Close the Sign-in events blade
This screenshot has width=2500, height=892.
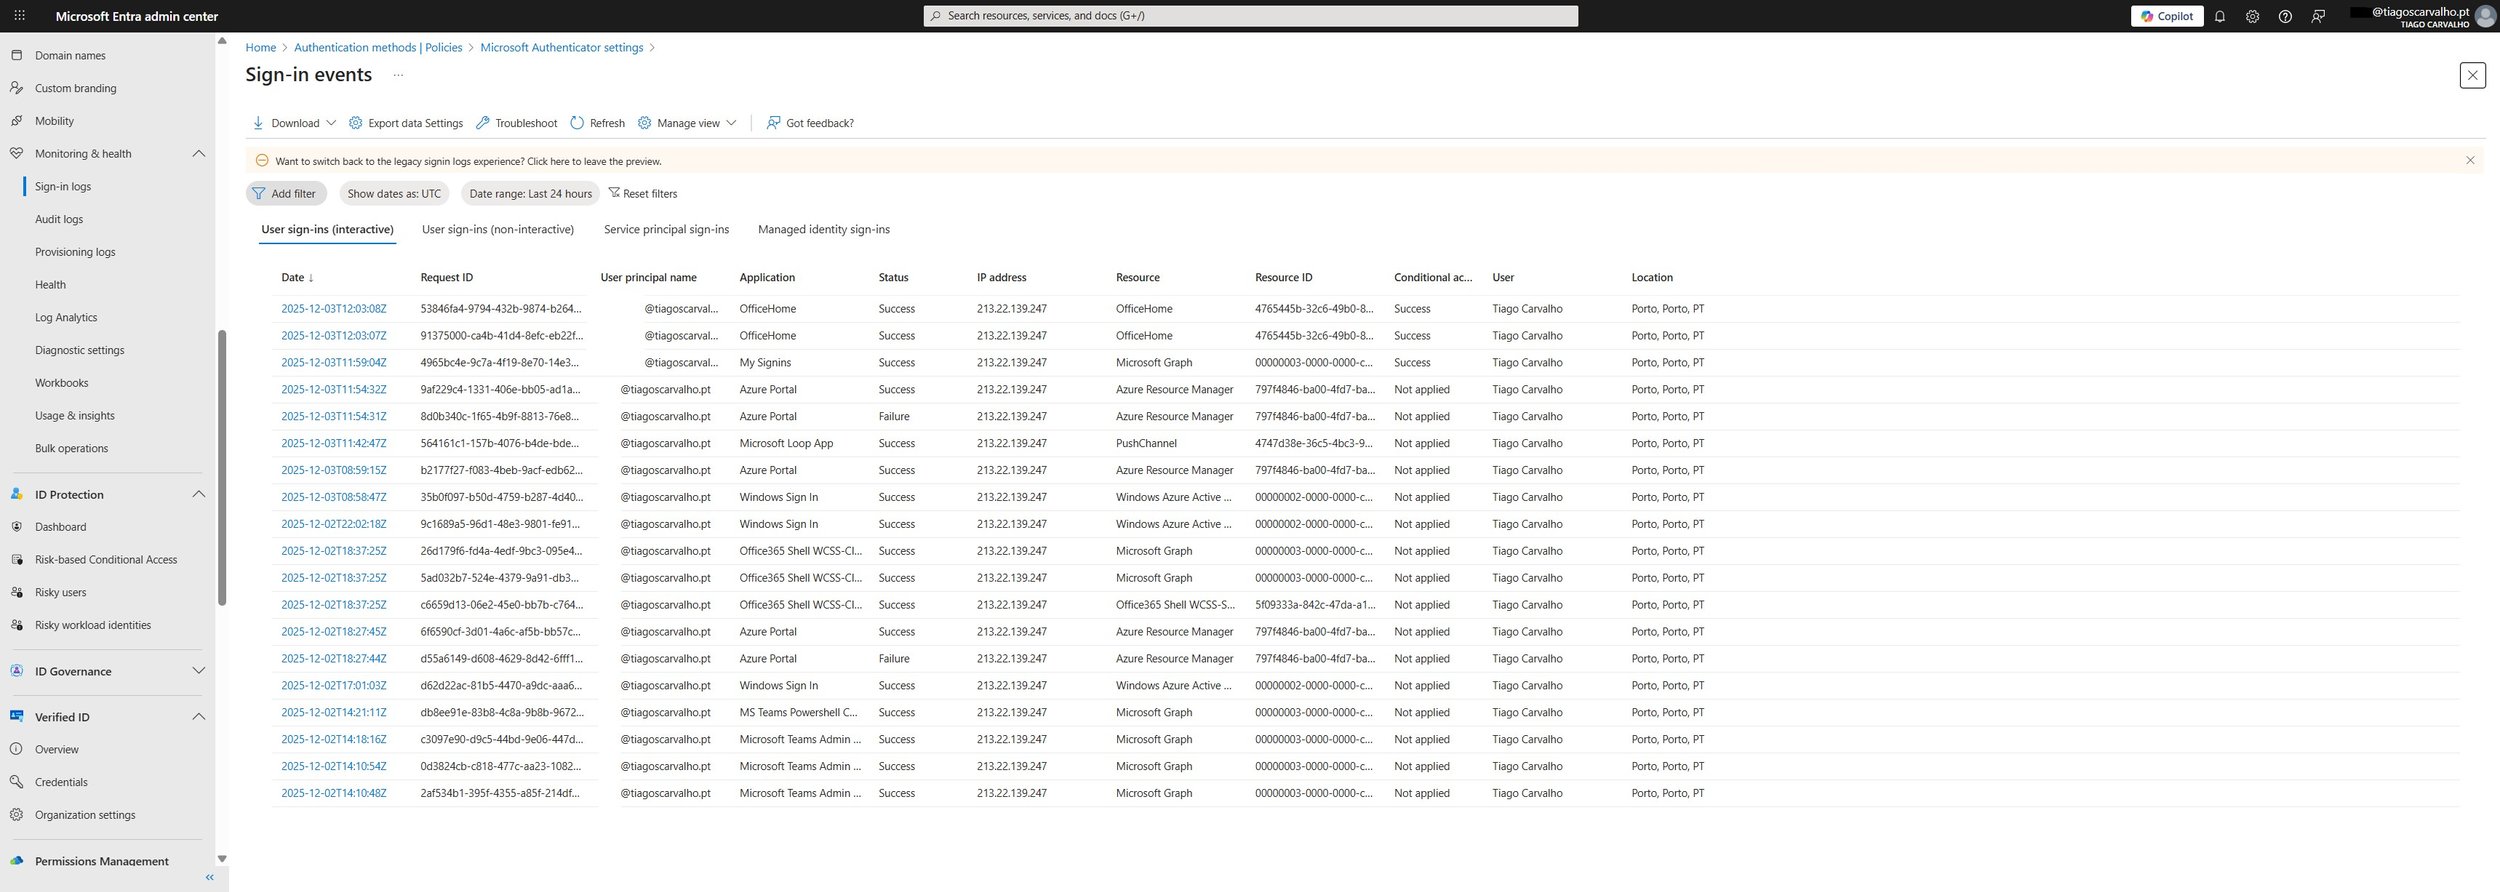pyautogui.click(x=2472, y=75)
